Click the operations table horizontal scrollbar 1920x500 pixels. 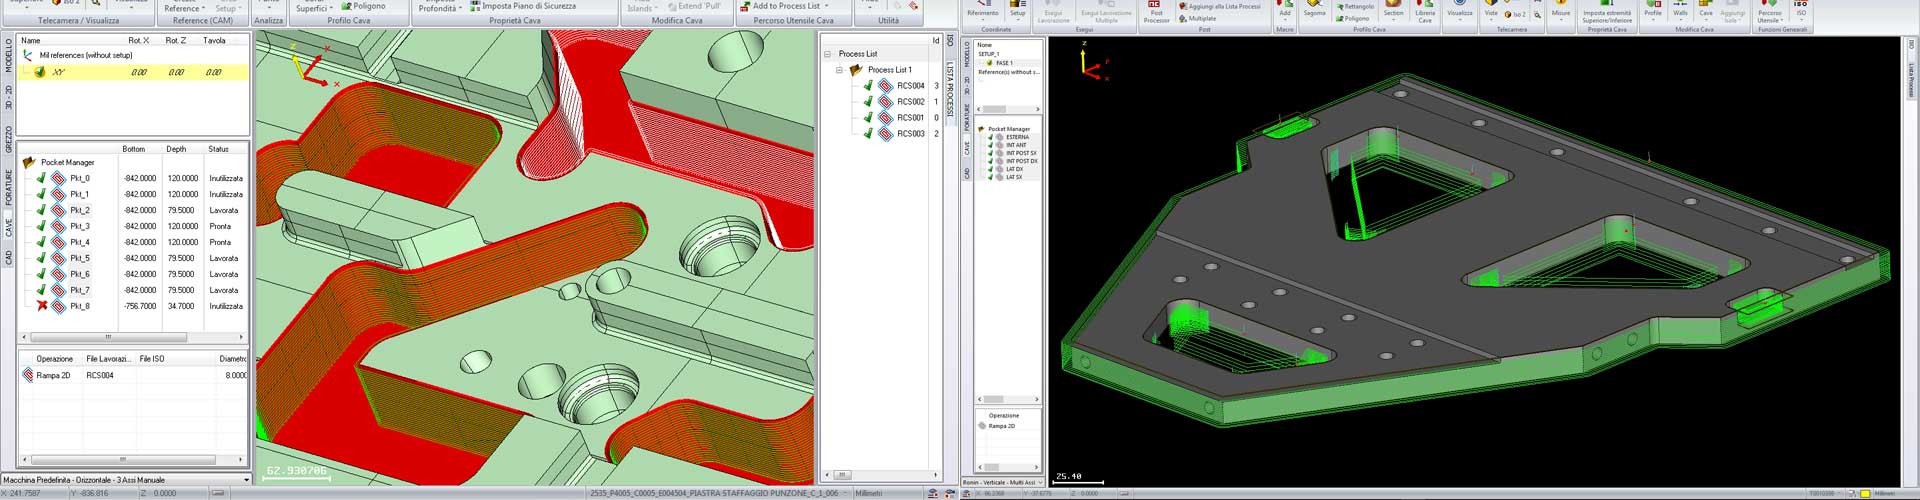point(133,459)
